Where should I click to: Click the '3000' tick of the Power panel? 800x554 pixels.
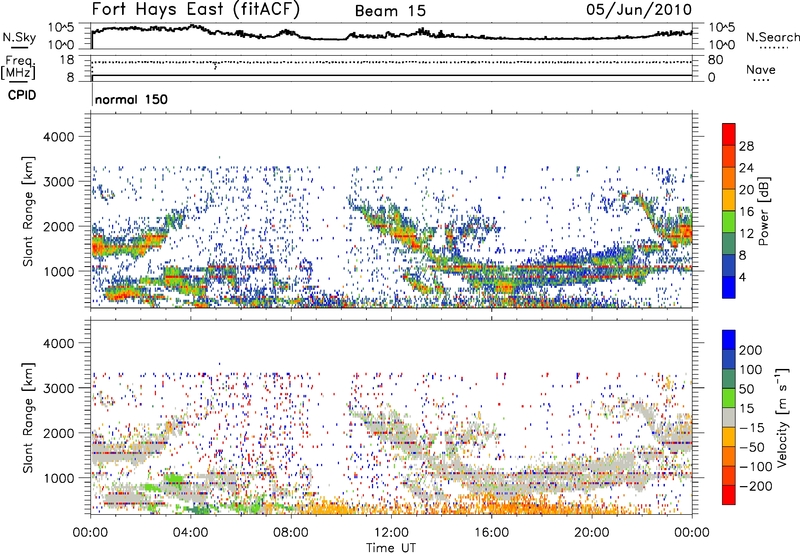(x=59, y=182)
